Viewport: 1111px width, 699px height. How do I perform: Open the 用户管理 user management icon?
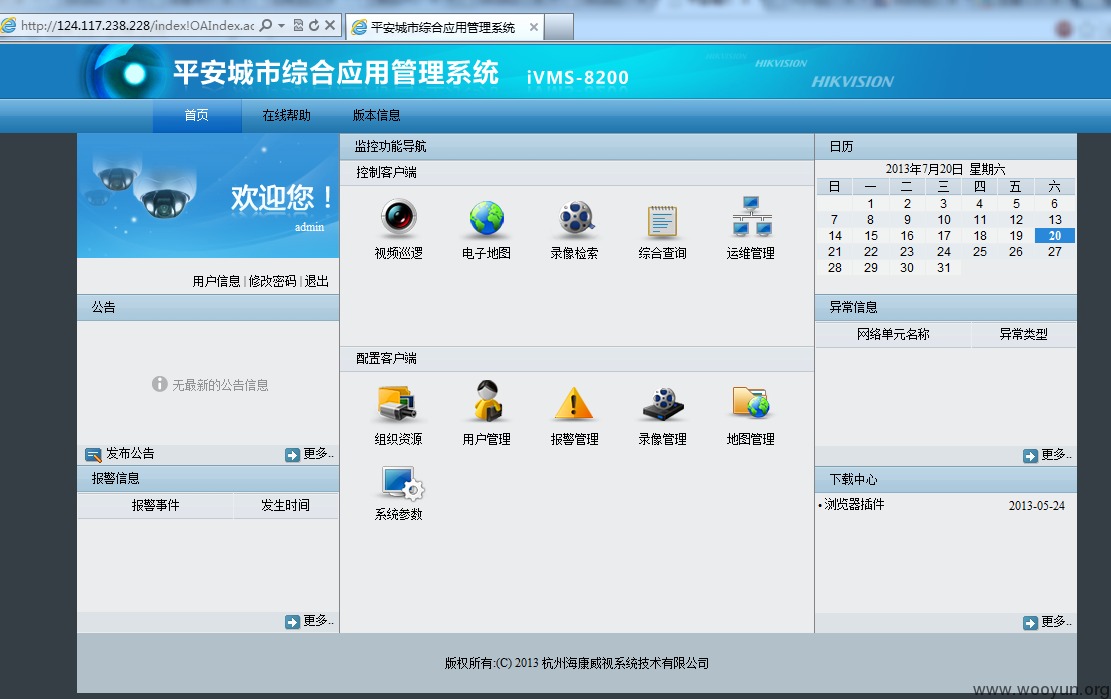click(487, 401)
